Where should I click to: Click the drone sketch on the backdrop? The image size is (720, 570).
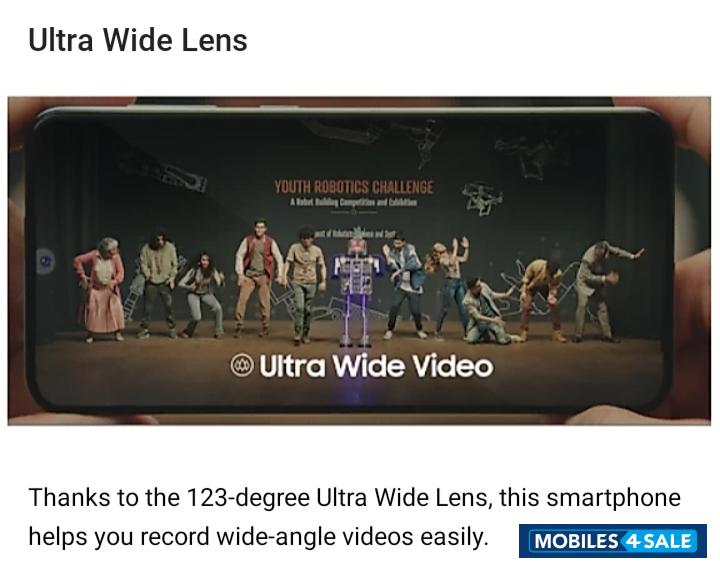(481, 198)
